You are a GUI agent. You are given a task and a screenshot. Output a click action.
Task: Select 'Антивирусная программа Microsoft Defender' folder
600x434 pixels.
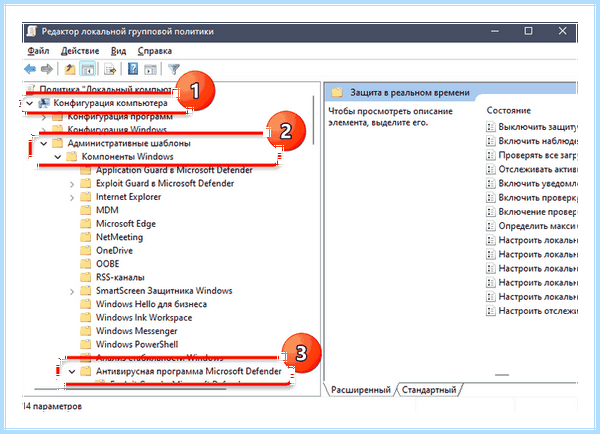click(189, 371)
